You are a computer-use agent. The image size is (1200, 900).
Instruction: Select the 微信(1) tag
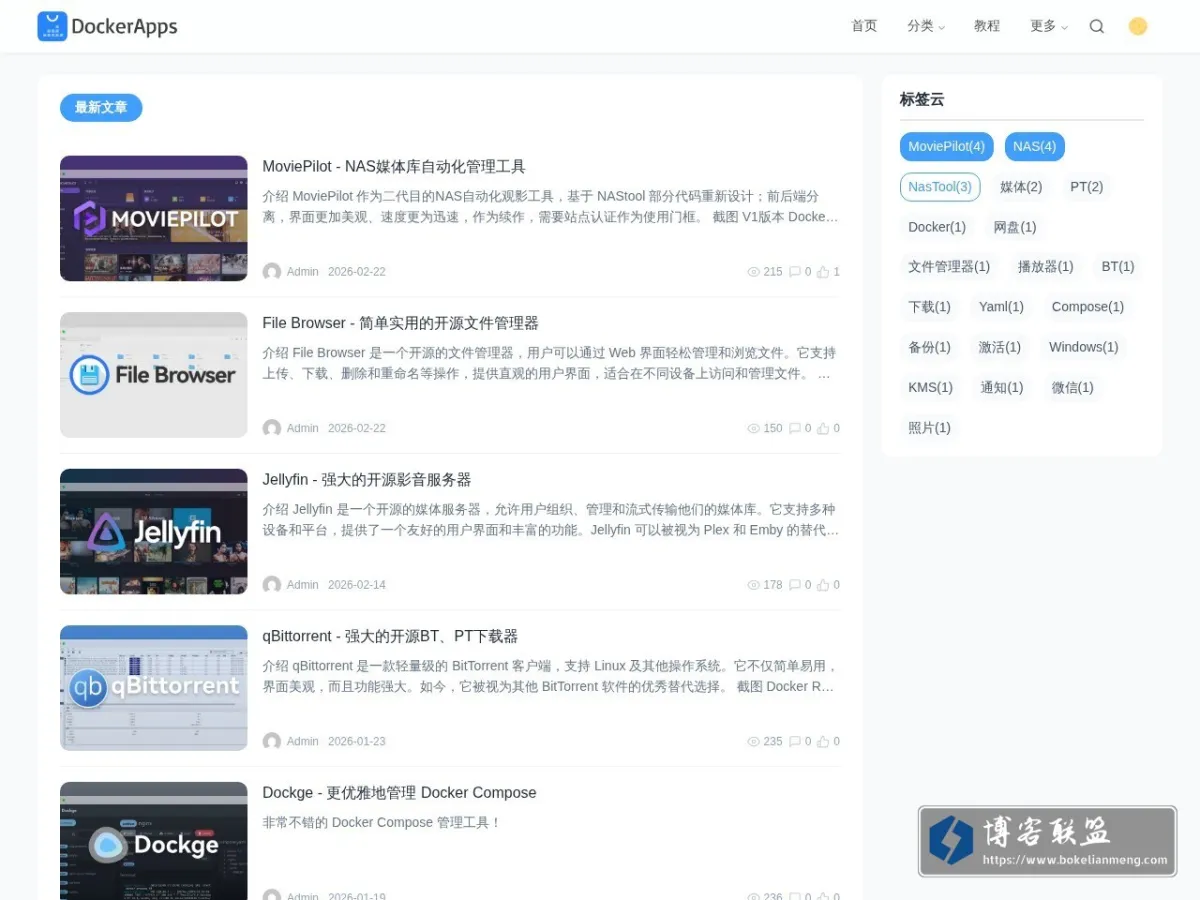(x=1072, y=387)
